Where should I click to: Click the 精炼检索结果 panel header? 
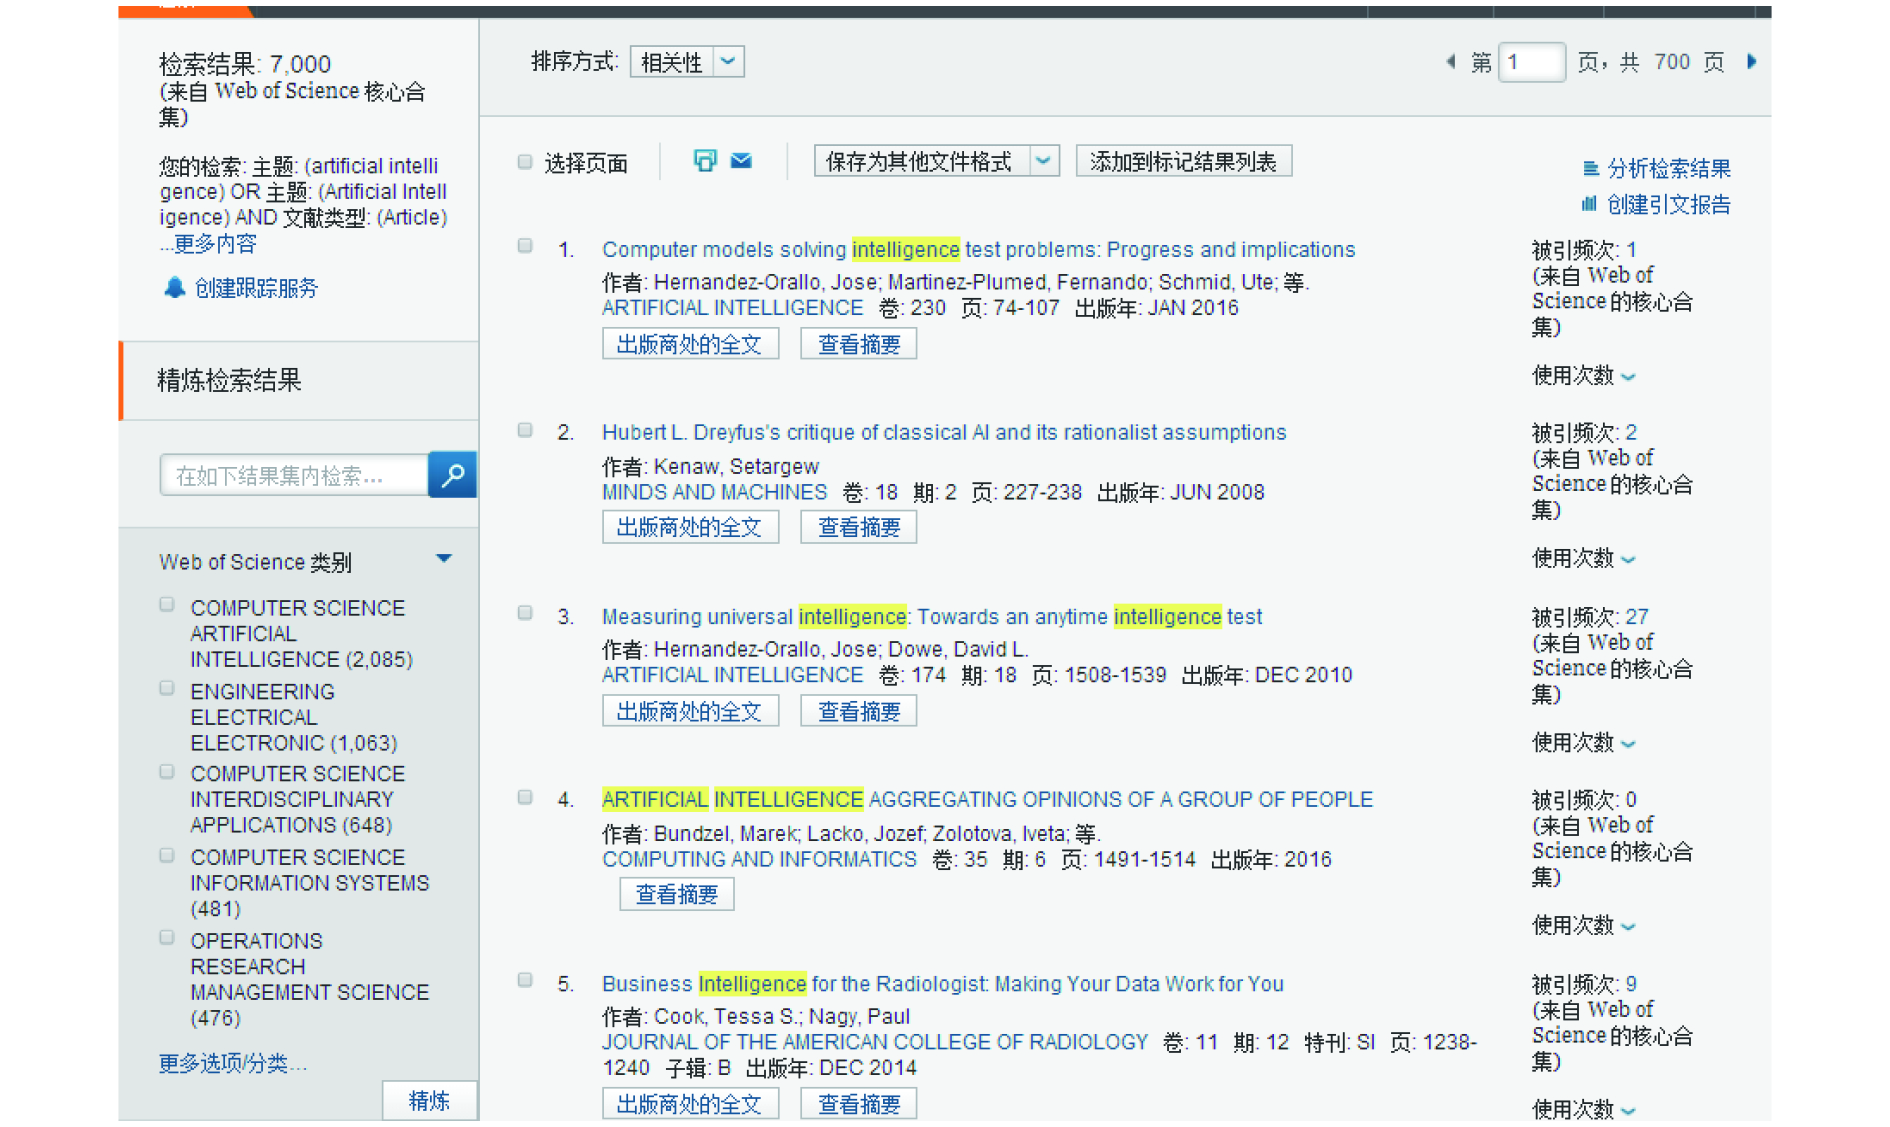coord(299,380)
